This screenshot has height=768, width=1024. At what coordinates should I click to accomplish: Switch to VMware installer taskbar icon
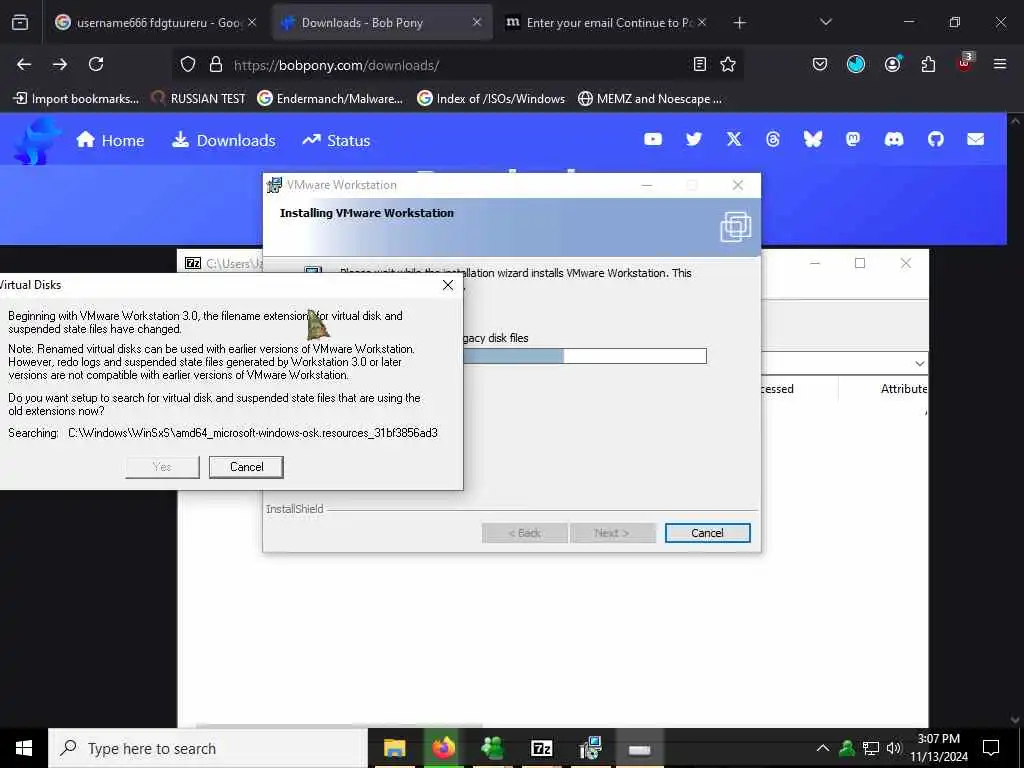pyautogui.click(x=590, y=748)
